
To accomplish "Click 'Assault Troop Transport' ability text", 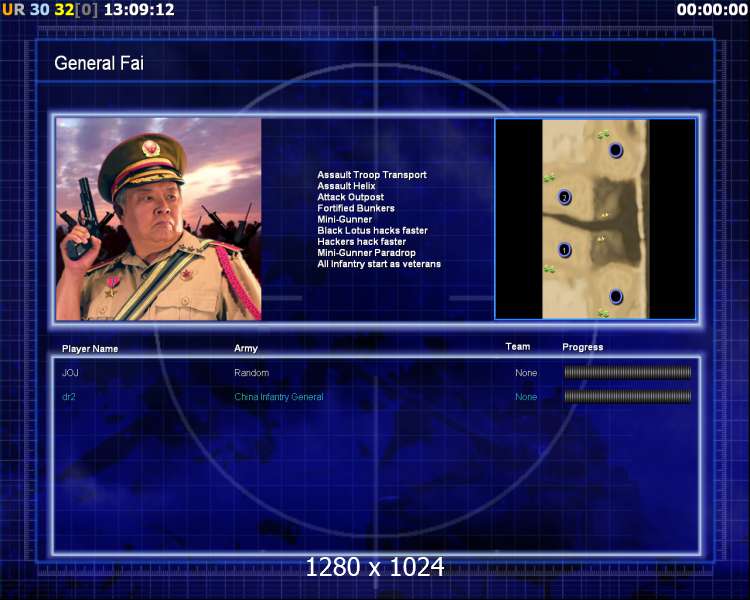I will point(372,175).
